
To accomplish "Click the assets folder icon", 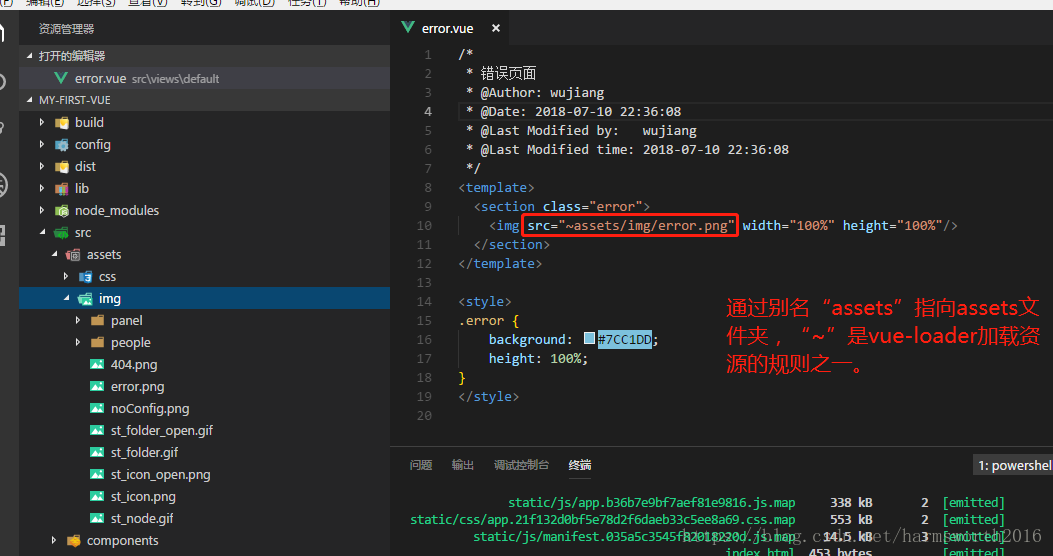I will point(73,255).
